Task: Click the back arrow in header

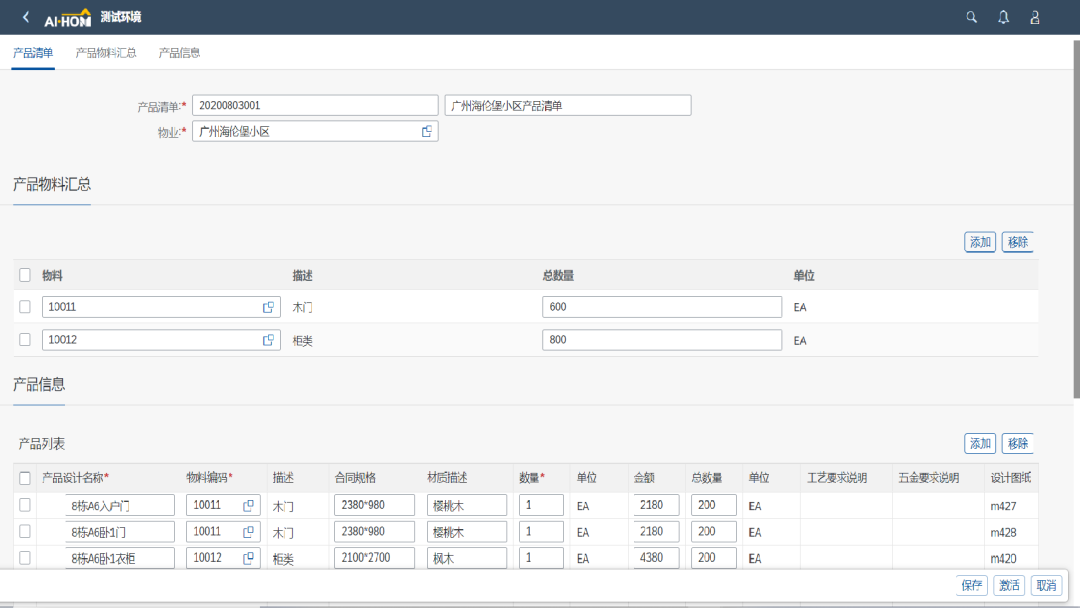Action: click(x=26, y=17)
